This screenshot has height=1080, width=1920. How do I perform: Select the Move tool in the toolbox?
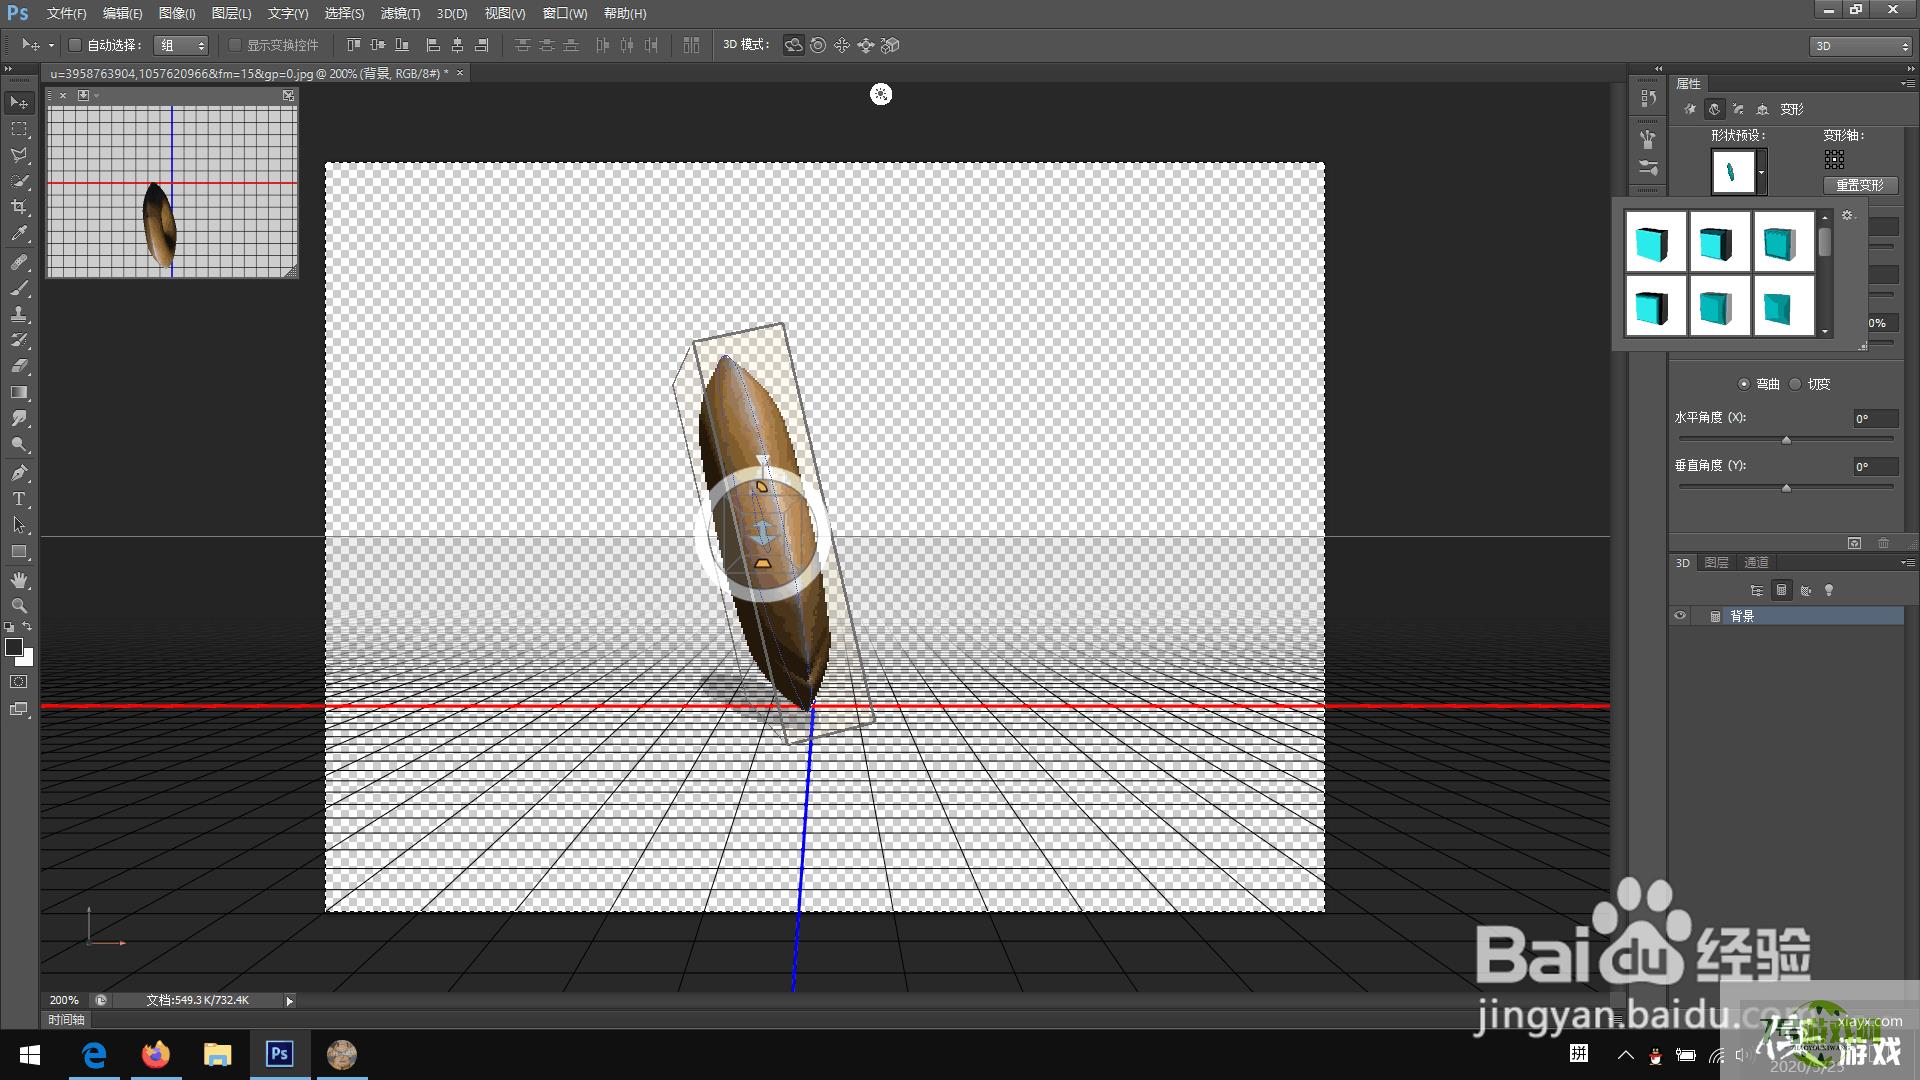tap(19, 103)
